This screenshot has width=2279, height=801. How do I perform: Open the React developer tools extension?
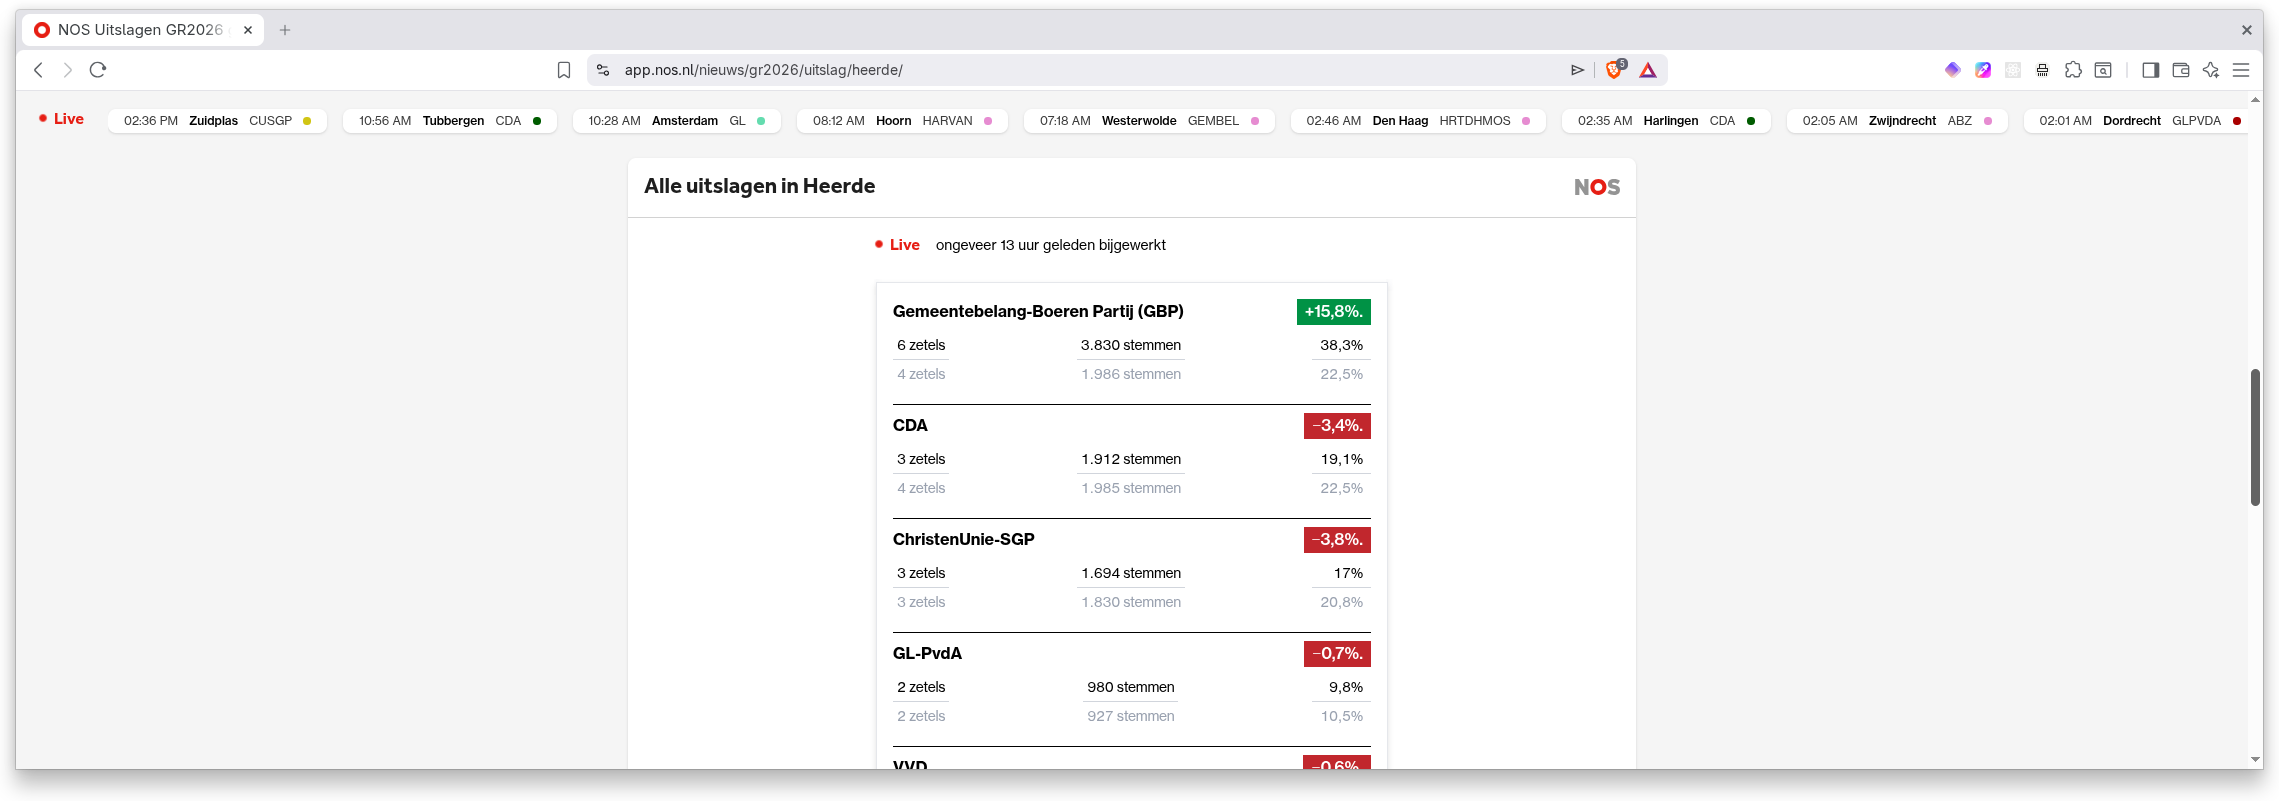(2013, 70)
